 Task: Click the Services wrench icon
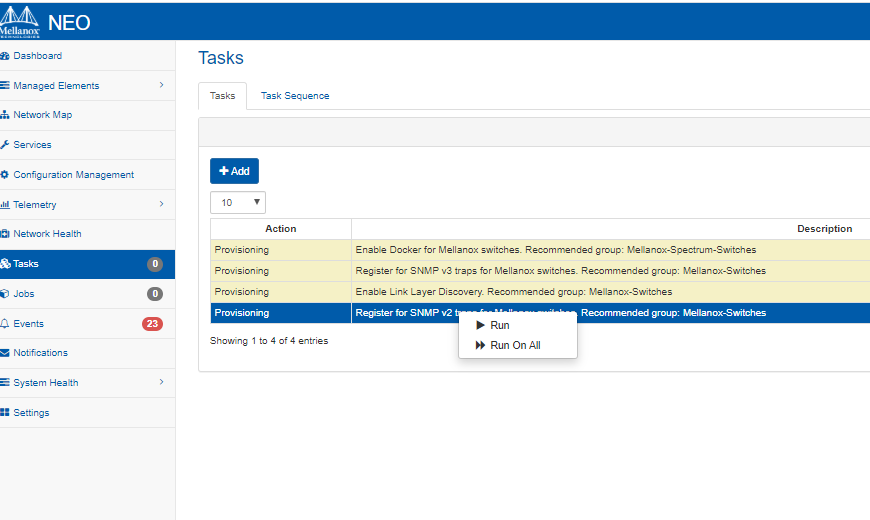[5, 145]
